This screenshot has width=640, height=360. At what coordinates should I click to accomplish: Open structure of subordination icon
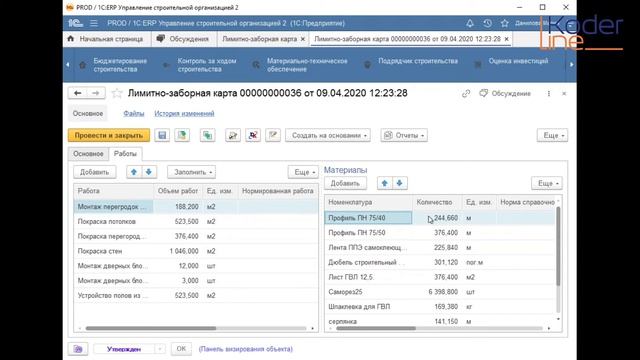click(x=207, y=135)
